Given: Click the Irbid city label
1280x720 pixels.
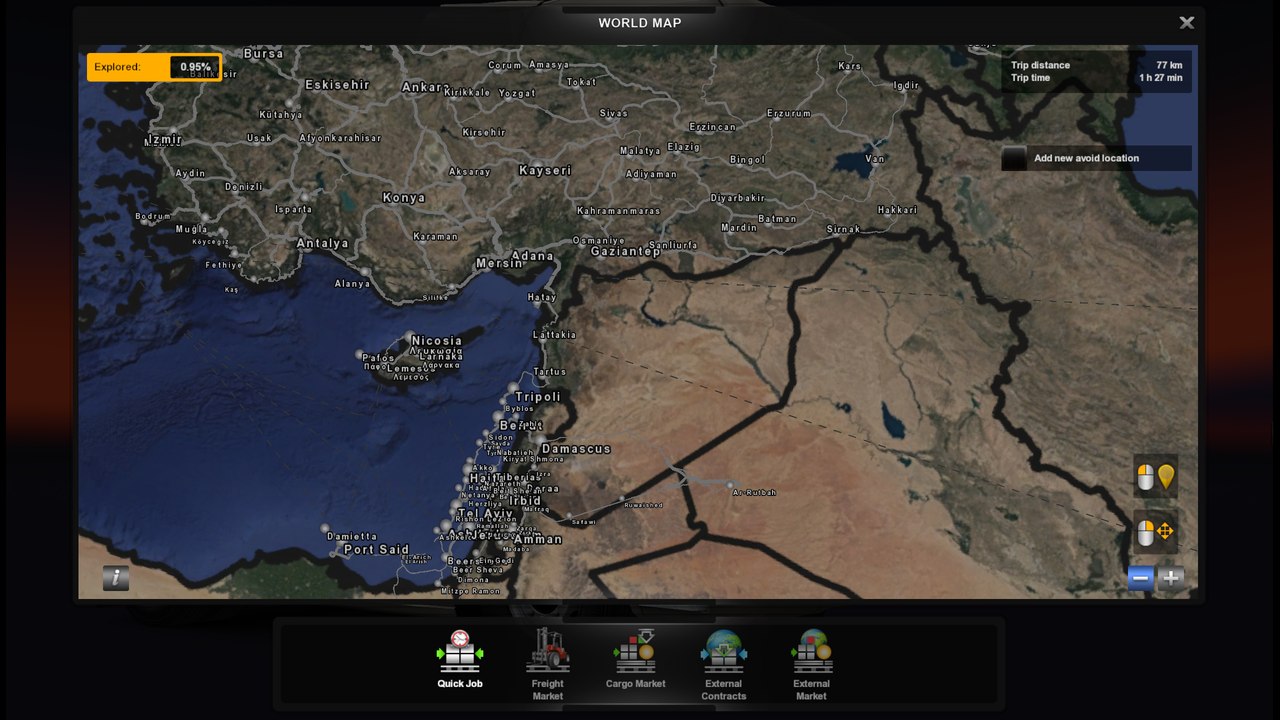Looking at the screenshot, I should click(526, 501).
